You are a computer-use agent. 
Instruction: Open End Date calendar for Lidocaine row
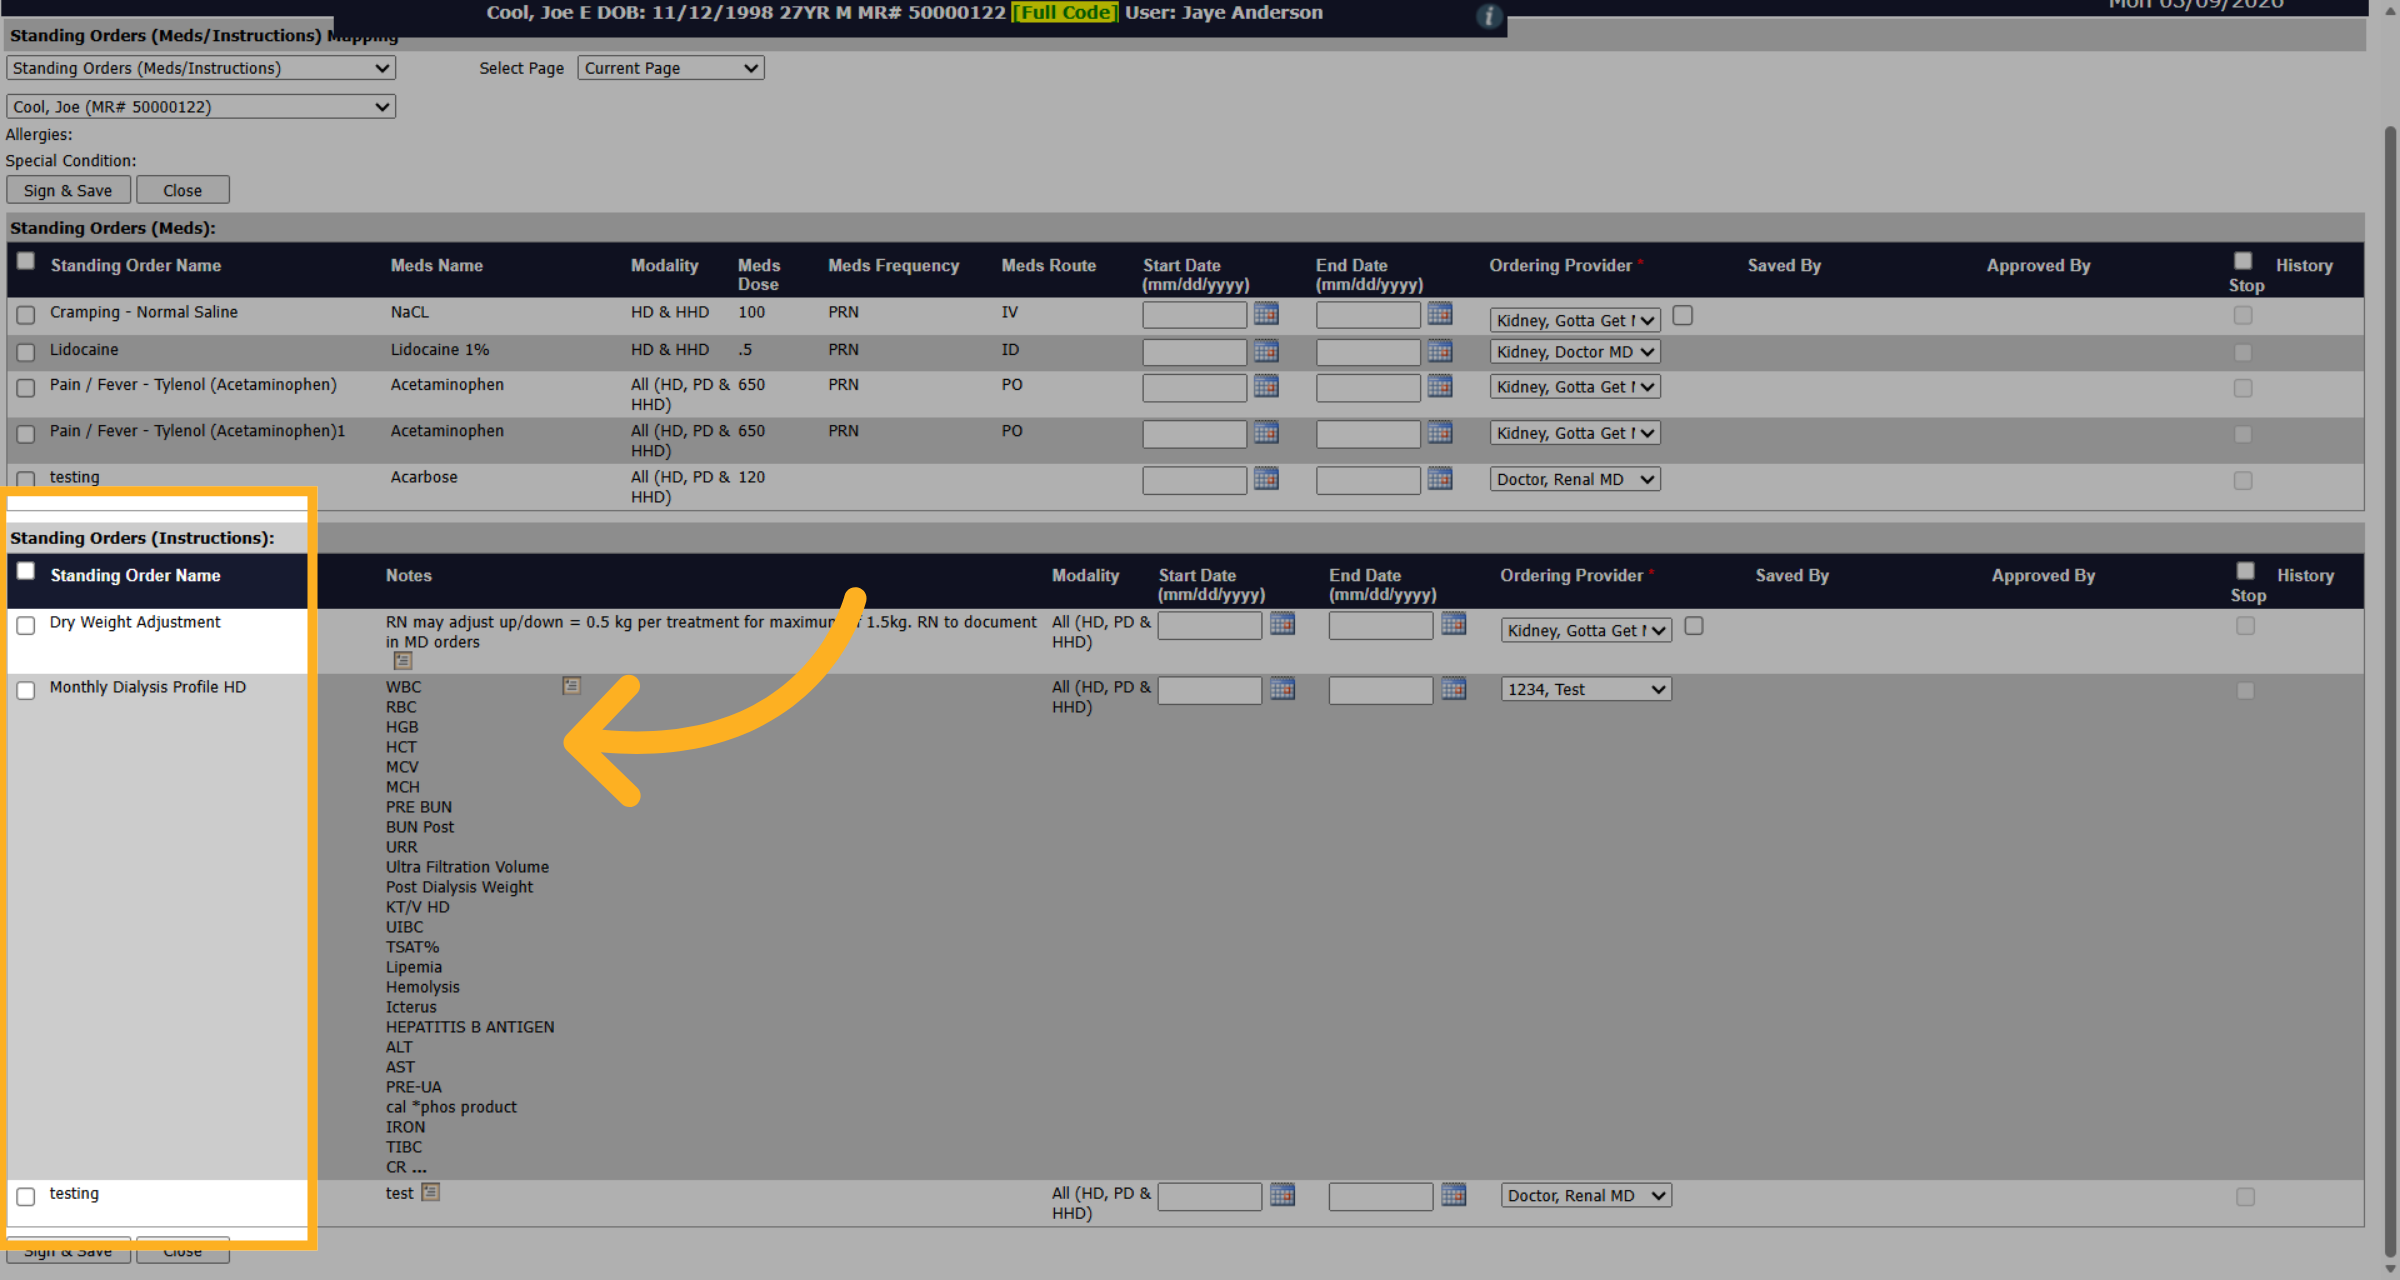coord(1440,351)
